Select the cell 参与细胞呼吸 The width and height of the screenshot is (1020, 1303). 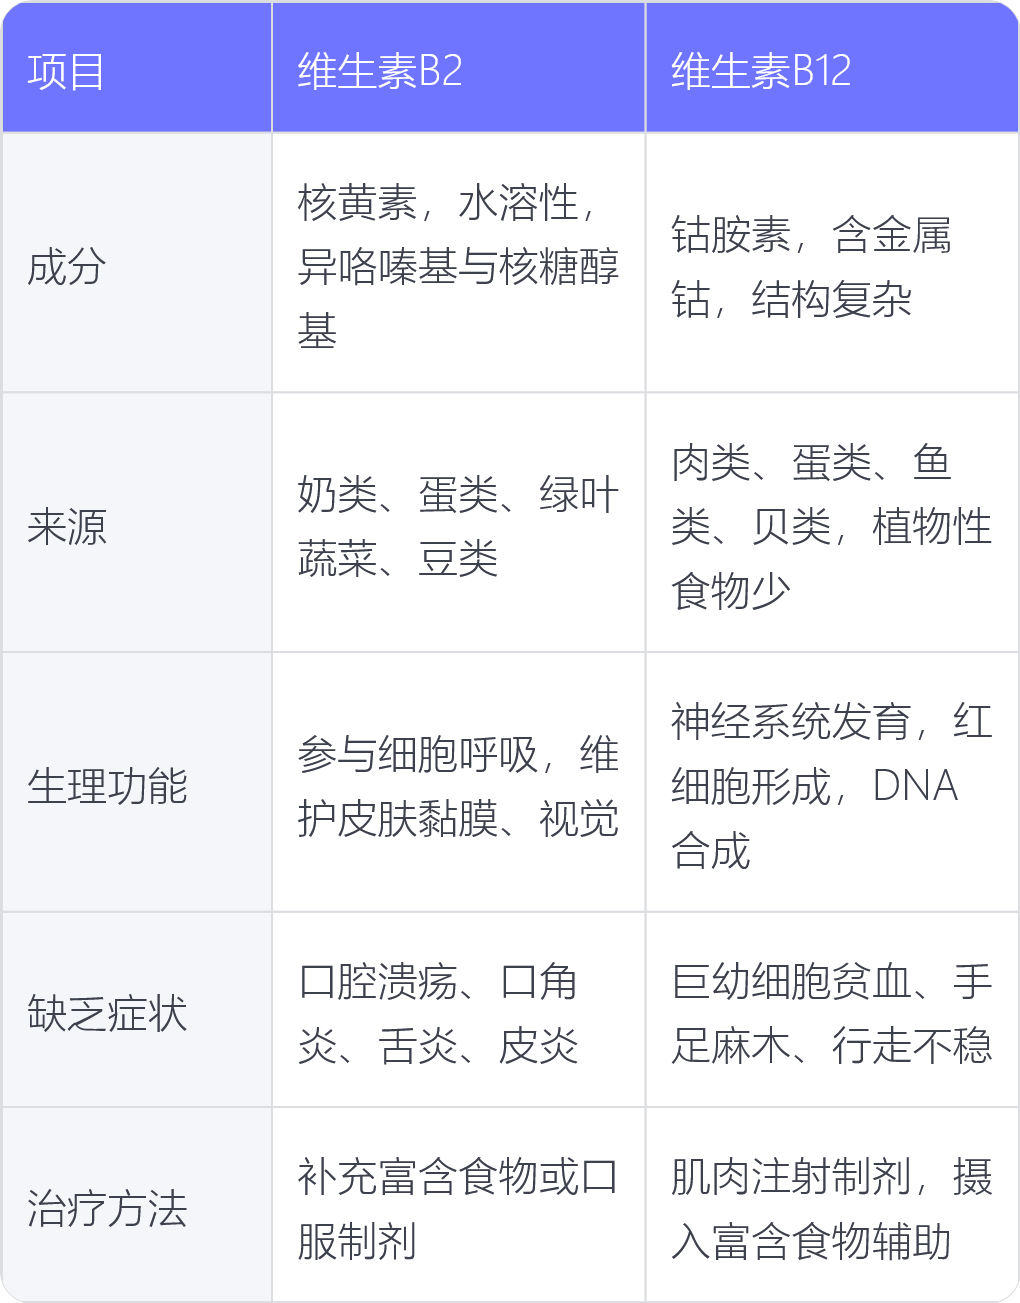(x=459, y=783)
